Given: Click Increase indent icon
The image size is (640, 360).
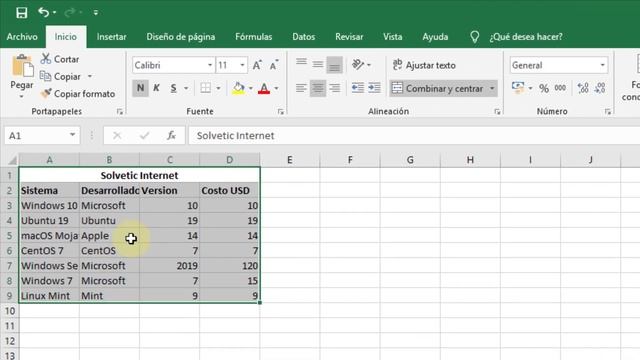Looking at the screenshot, I should [374, 88].
